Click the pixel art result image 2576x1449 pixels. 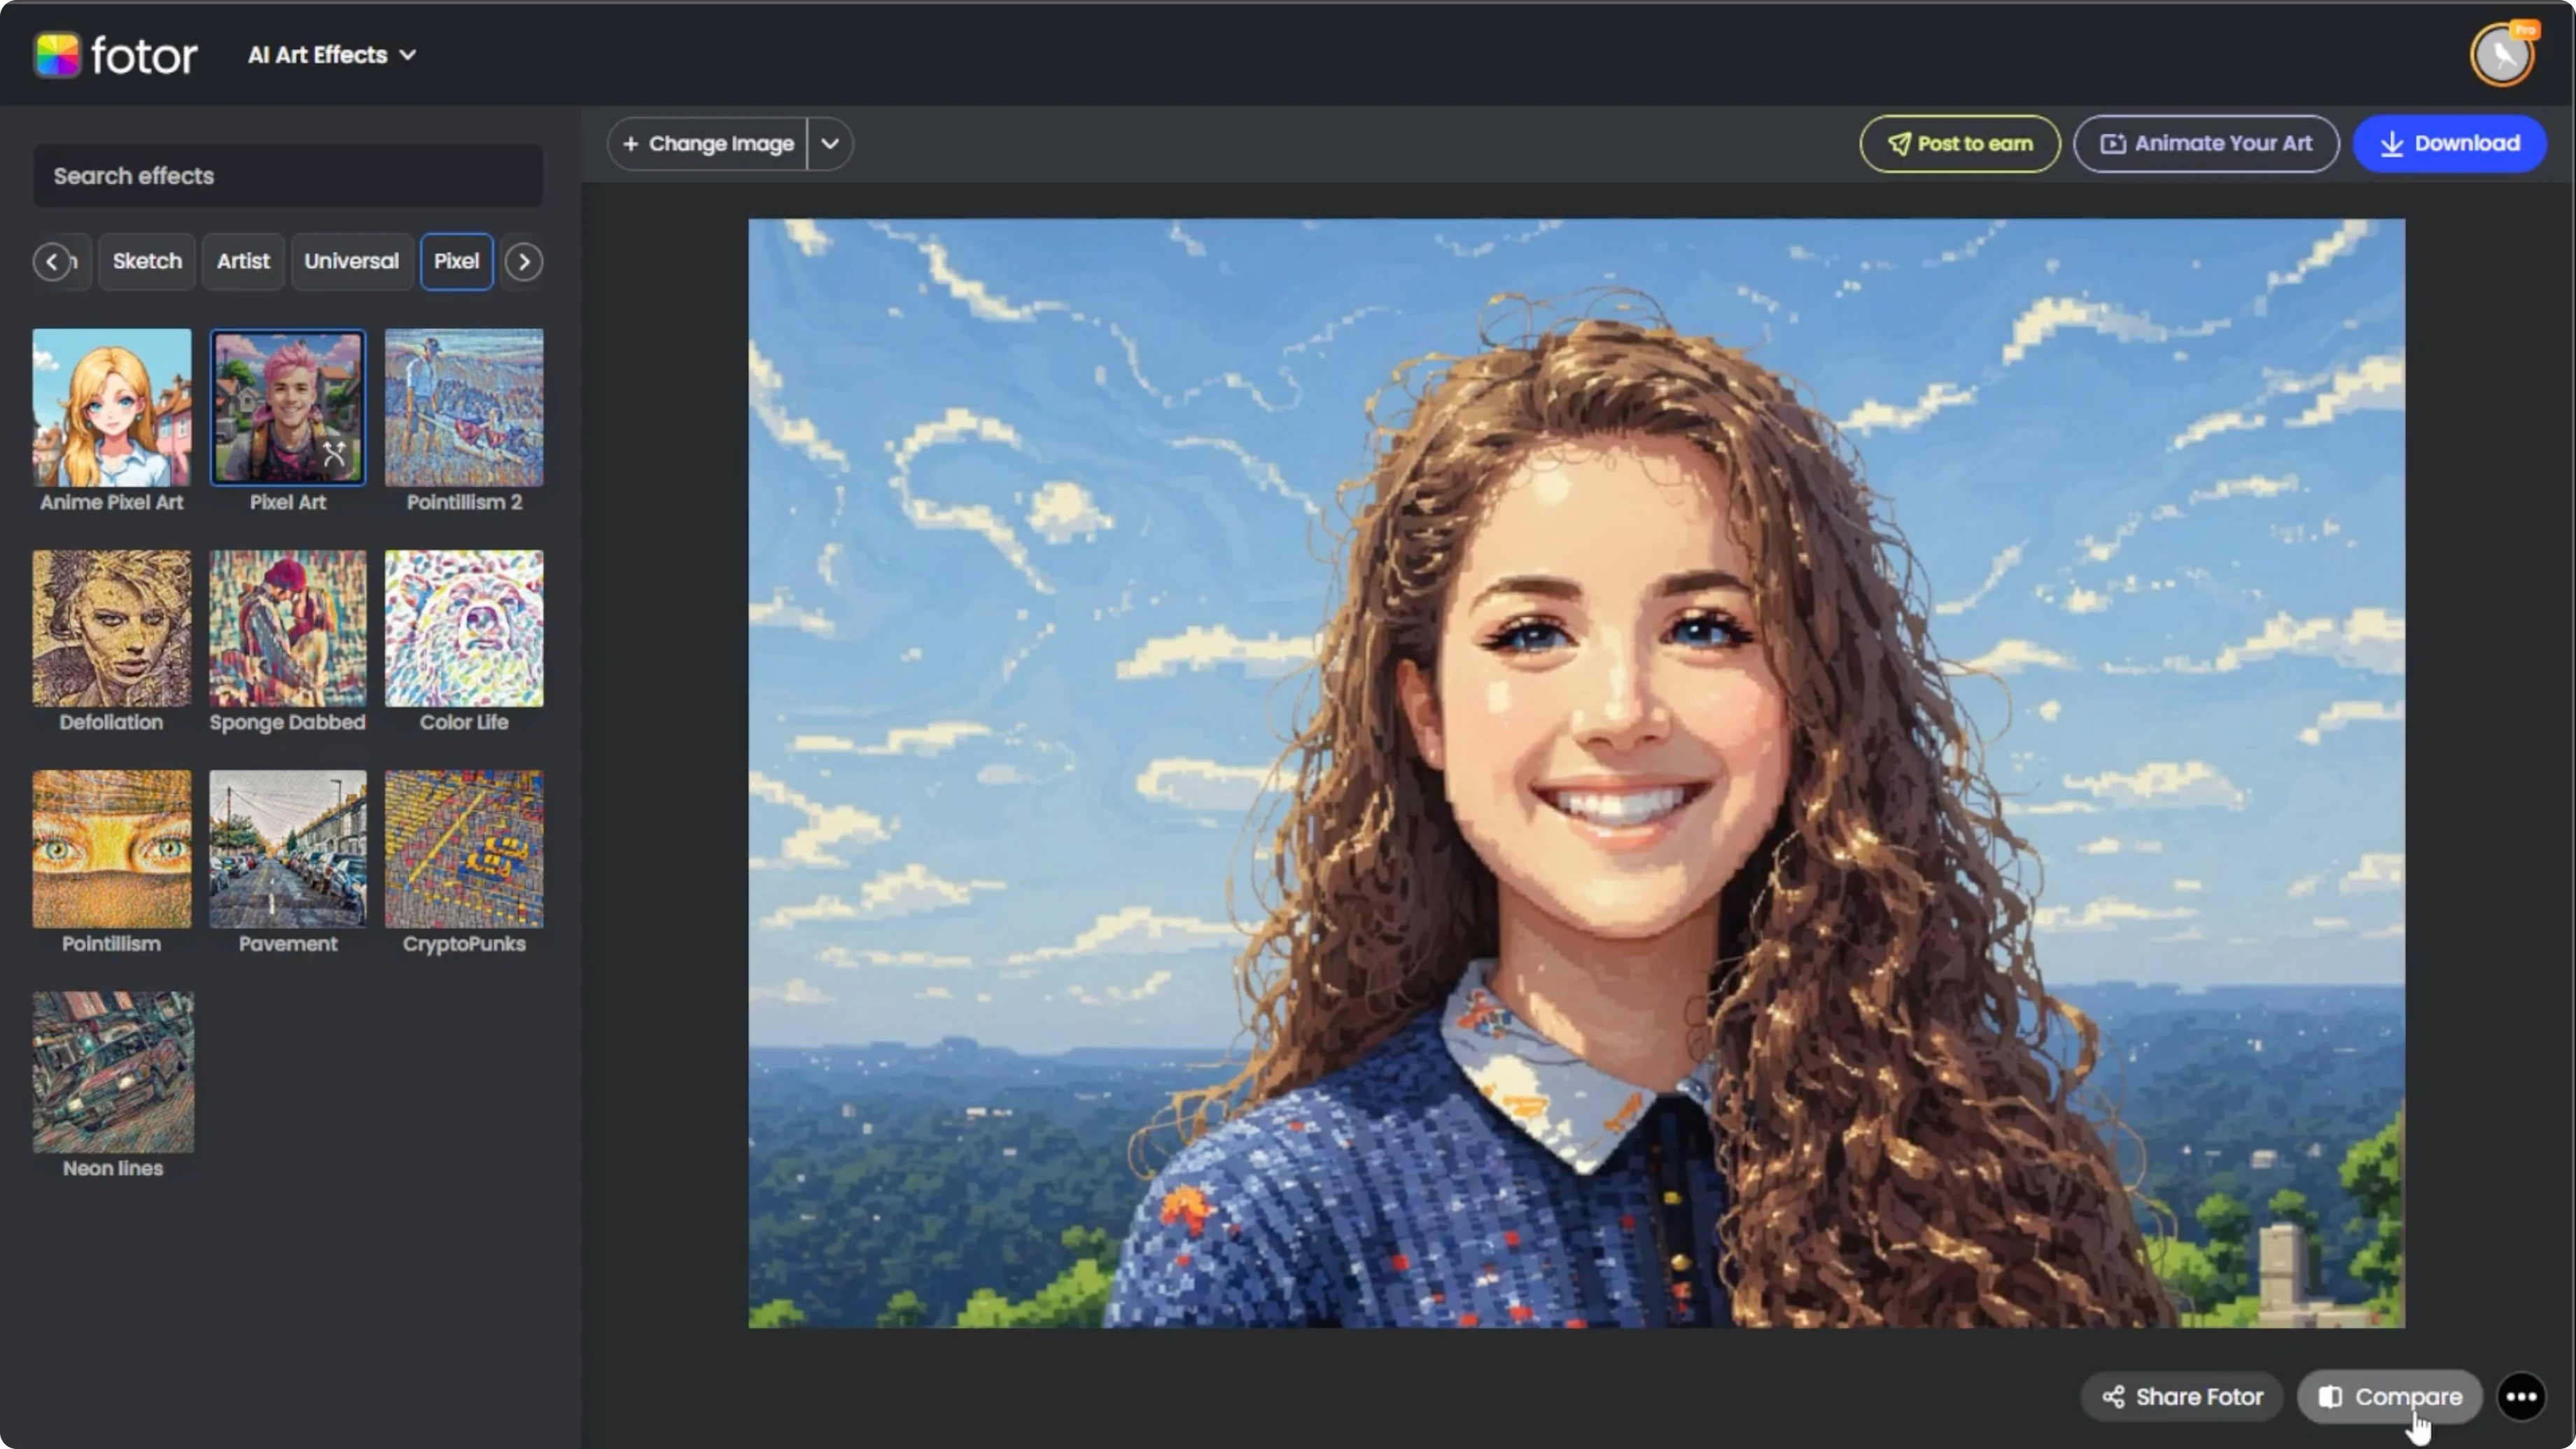pyautogui.click(x=1577, y=774)
